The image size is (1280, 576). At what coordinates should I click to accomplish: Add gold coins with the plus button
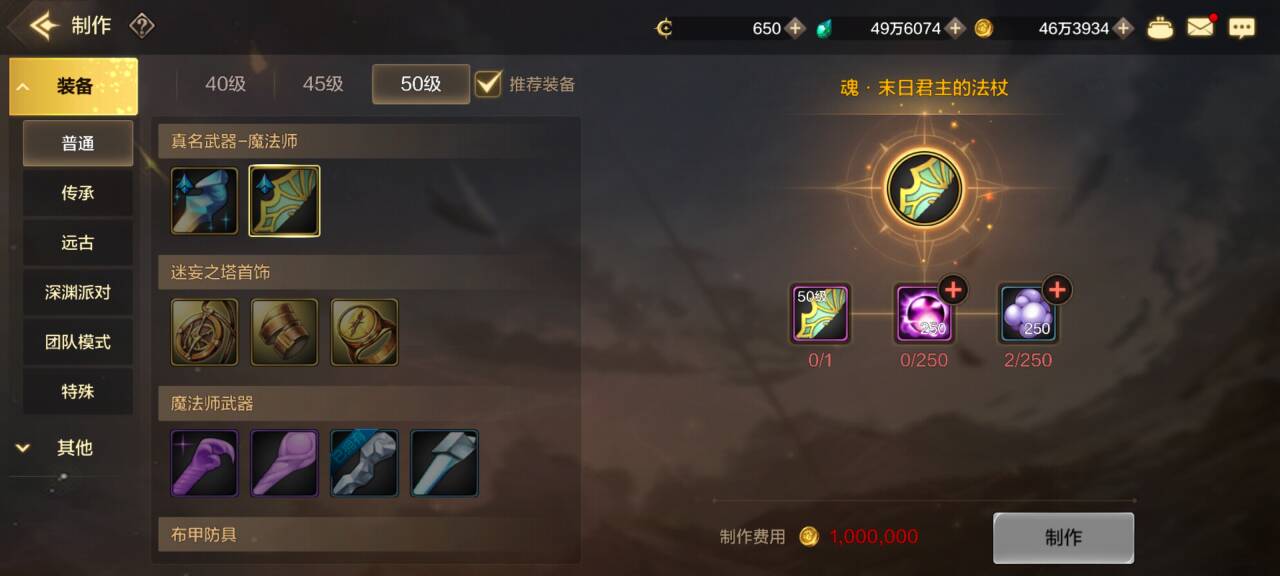[x=1124, y=28]
